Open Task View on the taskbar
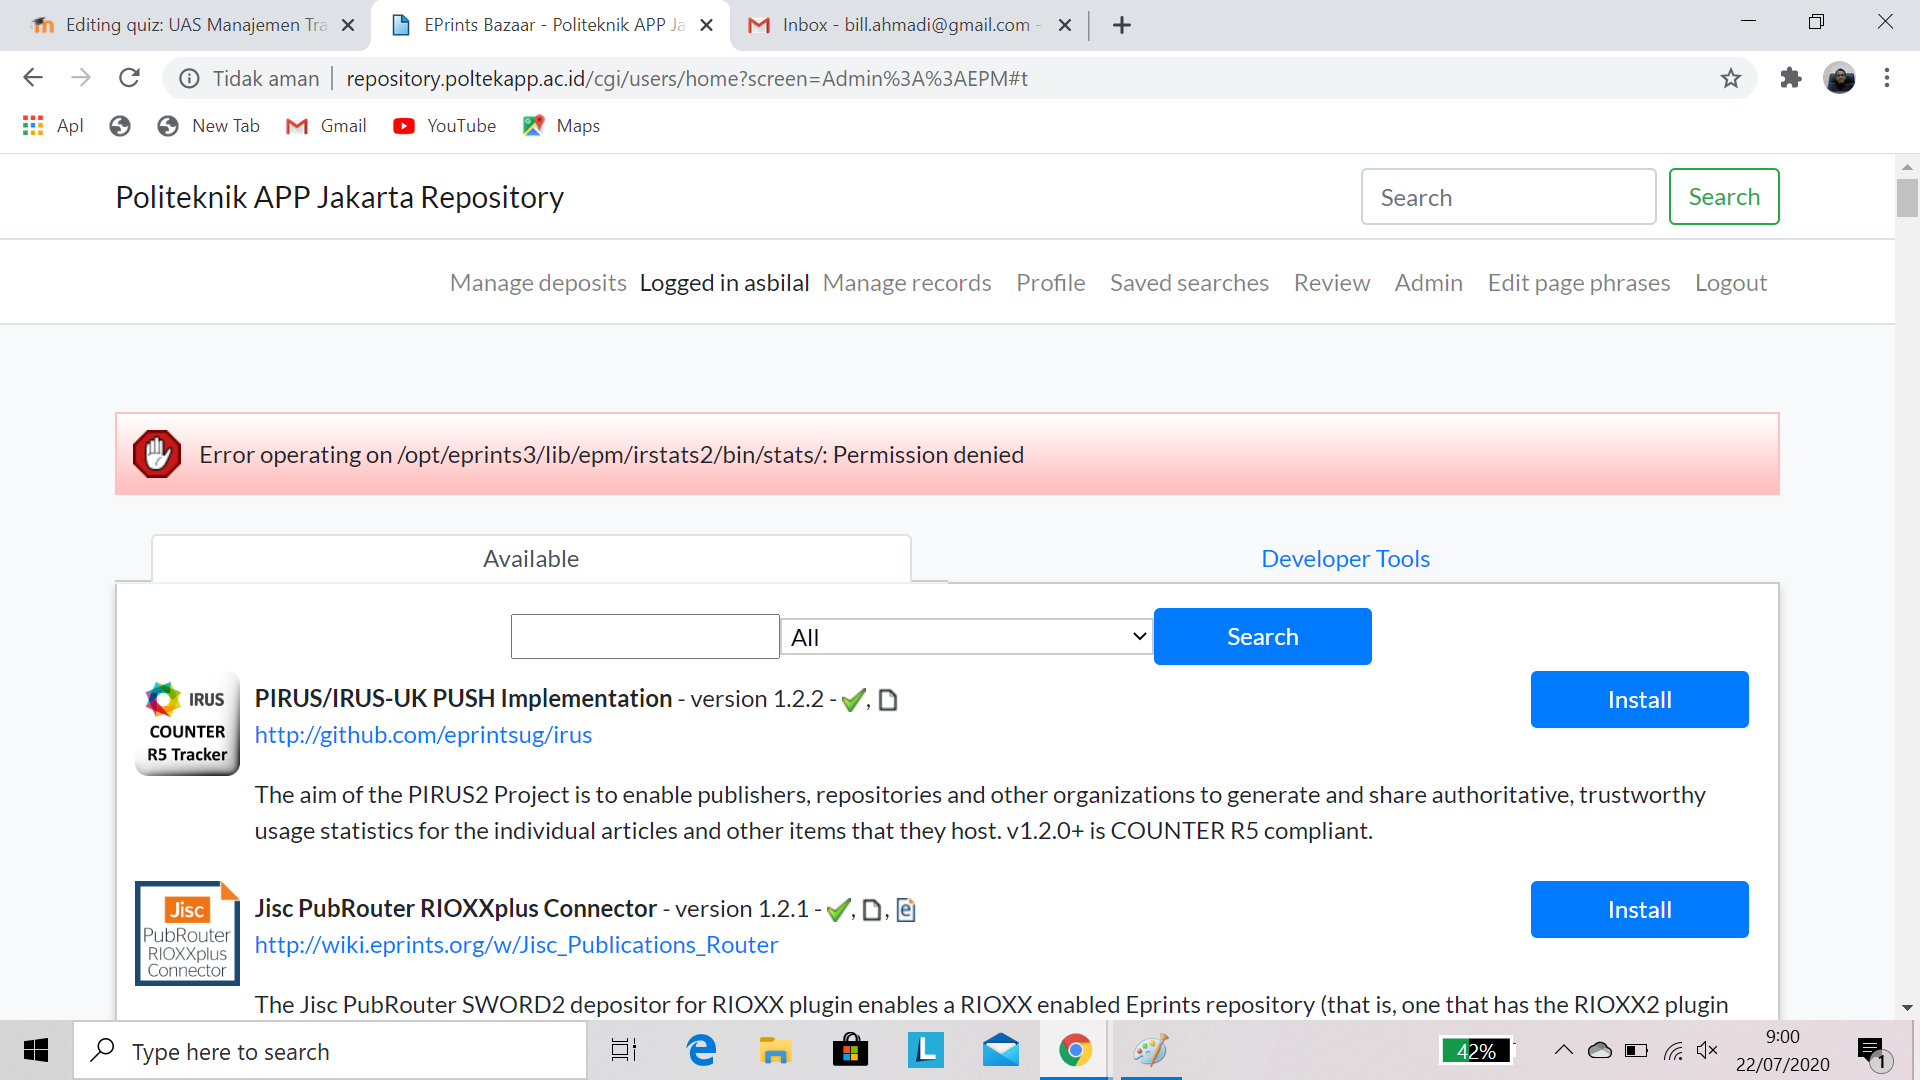 (624, 1050)
